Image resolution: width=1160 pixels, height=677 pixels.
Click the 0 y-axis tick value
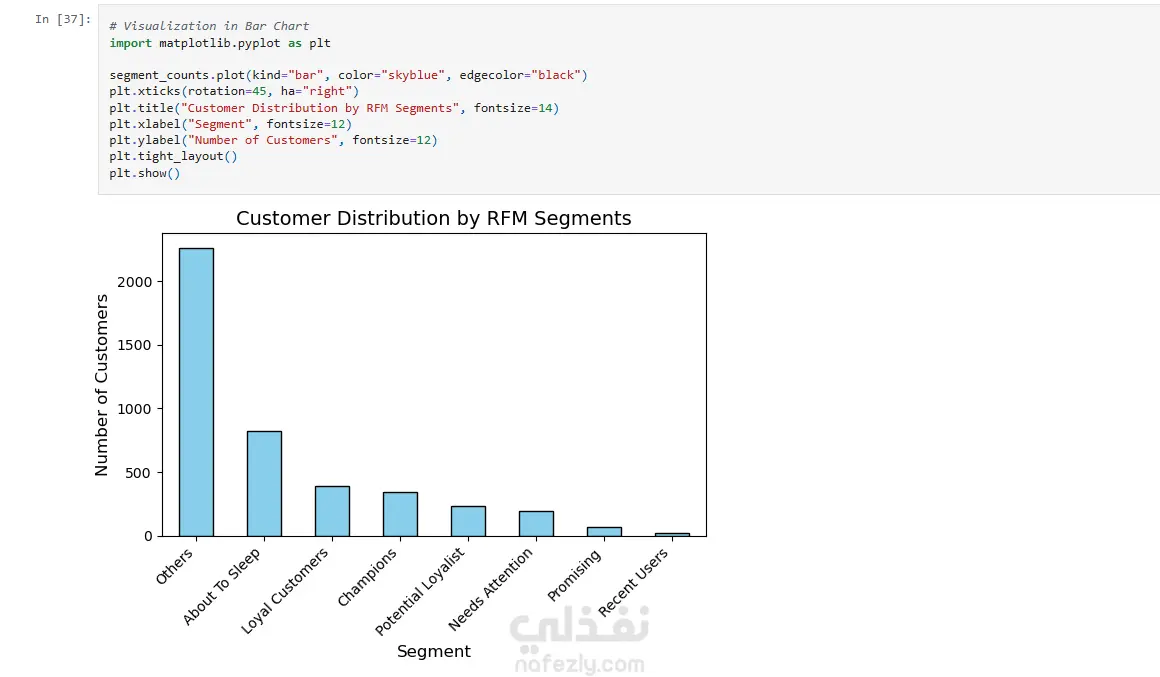(149, 536)
